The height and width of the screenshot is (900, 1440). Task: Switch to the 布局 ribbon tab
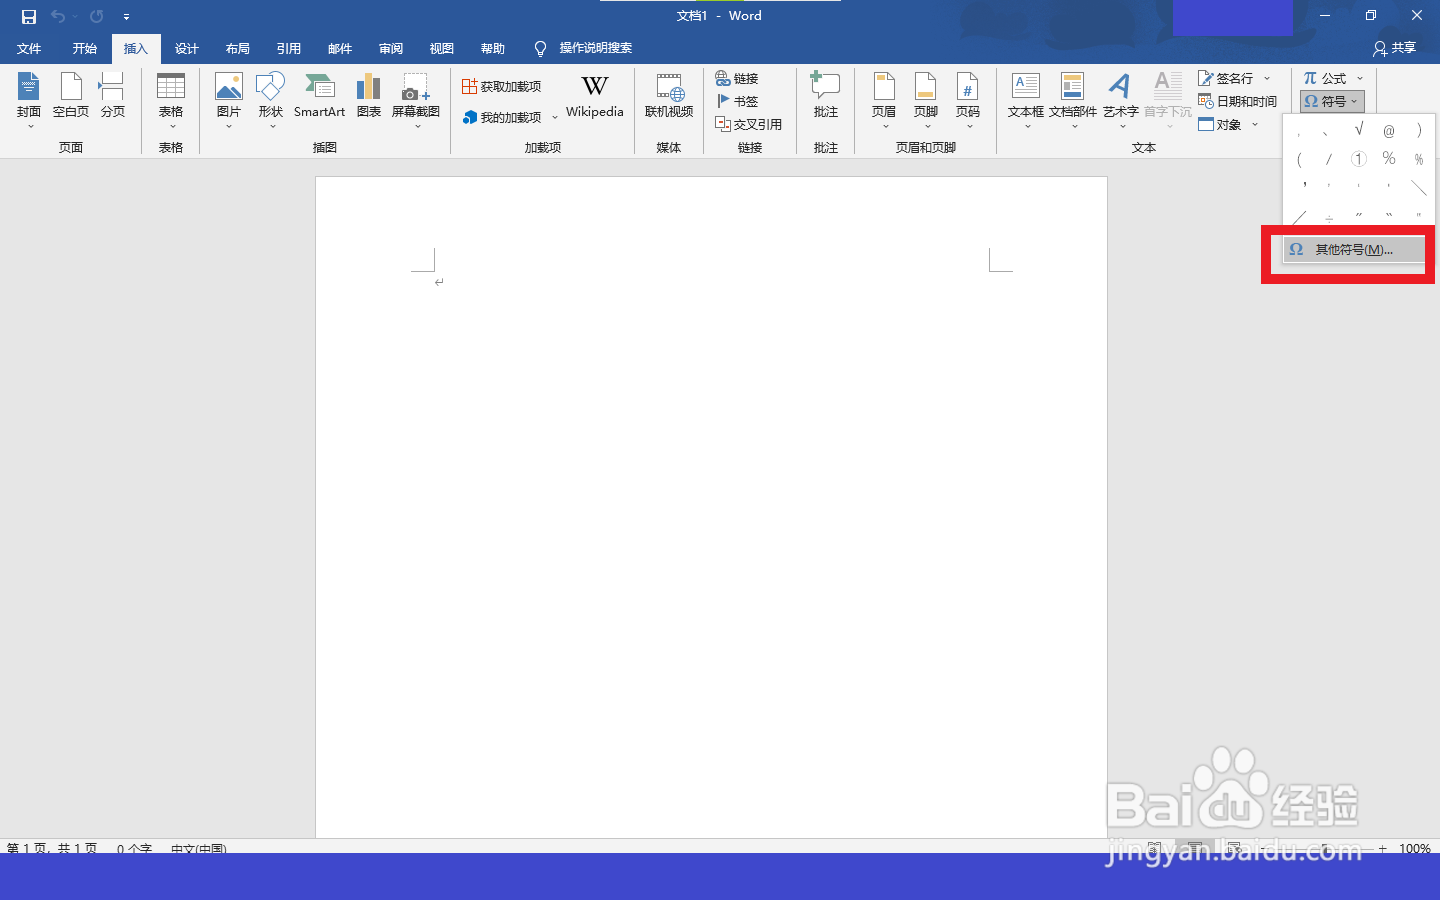[x=238, y=48]
